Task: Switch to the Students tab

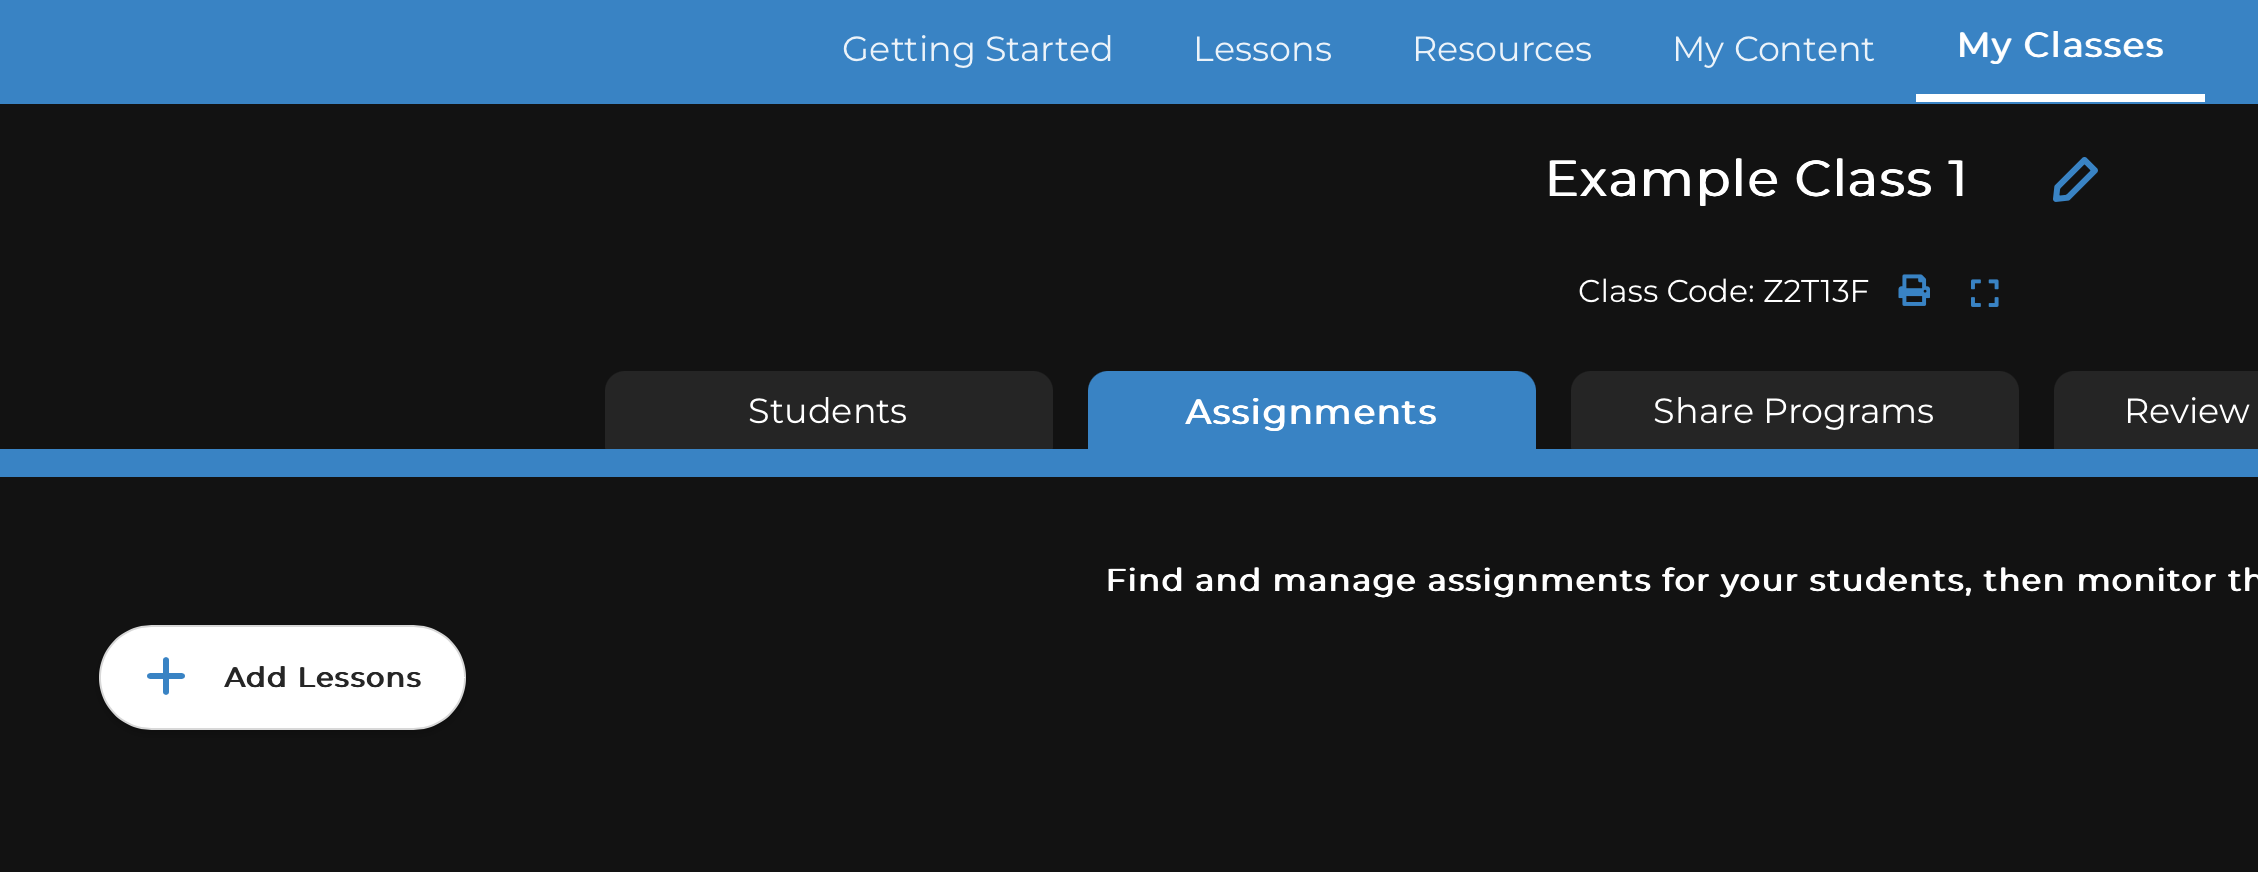Action: click(x=828, y=411)
